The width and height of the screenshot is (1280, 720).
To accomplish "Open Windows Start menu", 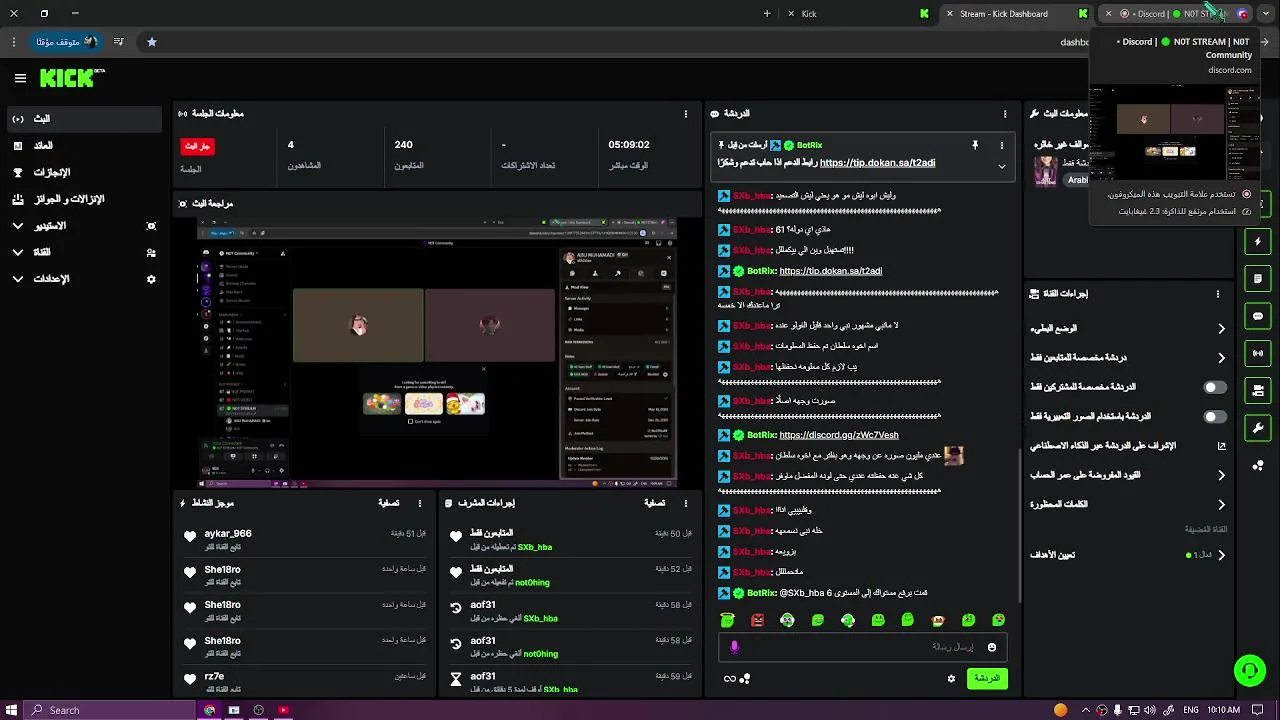I will [x=10, y=710].
